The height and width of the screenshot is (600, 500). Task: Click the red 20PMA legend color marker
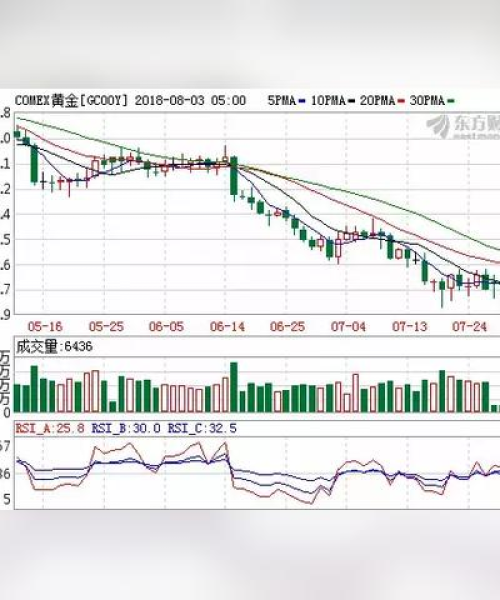[x=401, y=101]
